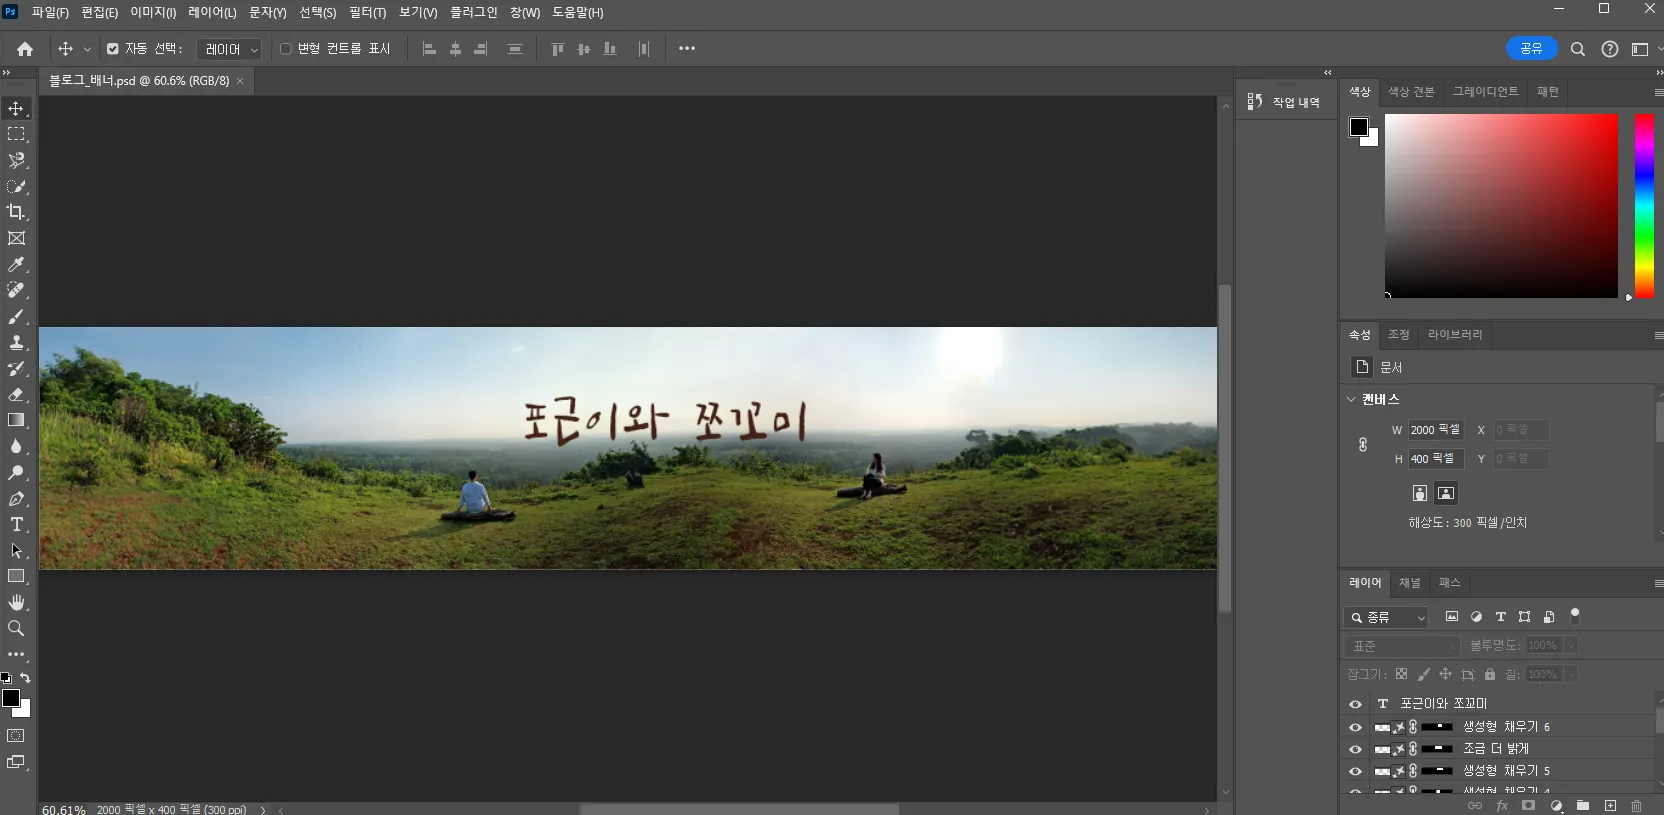Click the 공유 share button
Image resolution: width=1664 pixels, height=815 pixels.
tap(1531, 49)
